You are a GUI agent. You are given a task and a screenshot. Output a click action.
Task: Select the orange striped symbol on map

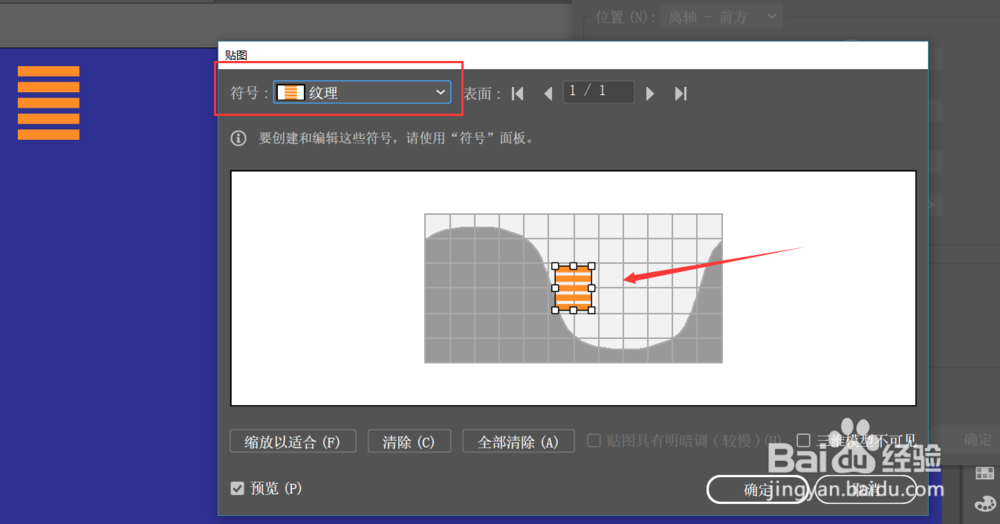tap(573, 288)
